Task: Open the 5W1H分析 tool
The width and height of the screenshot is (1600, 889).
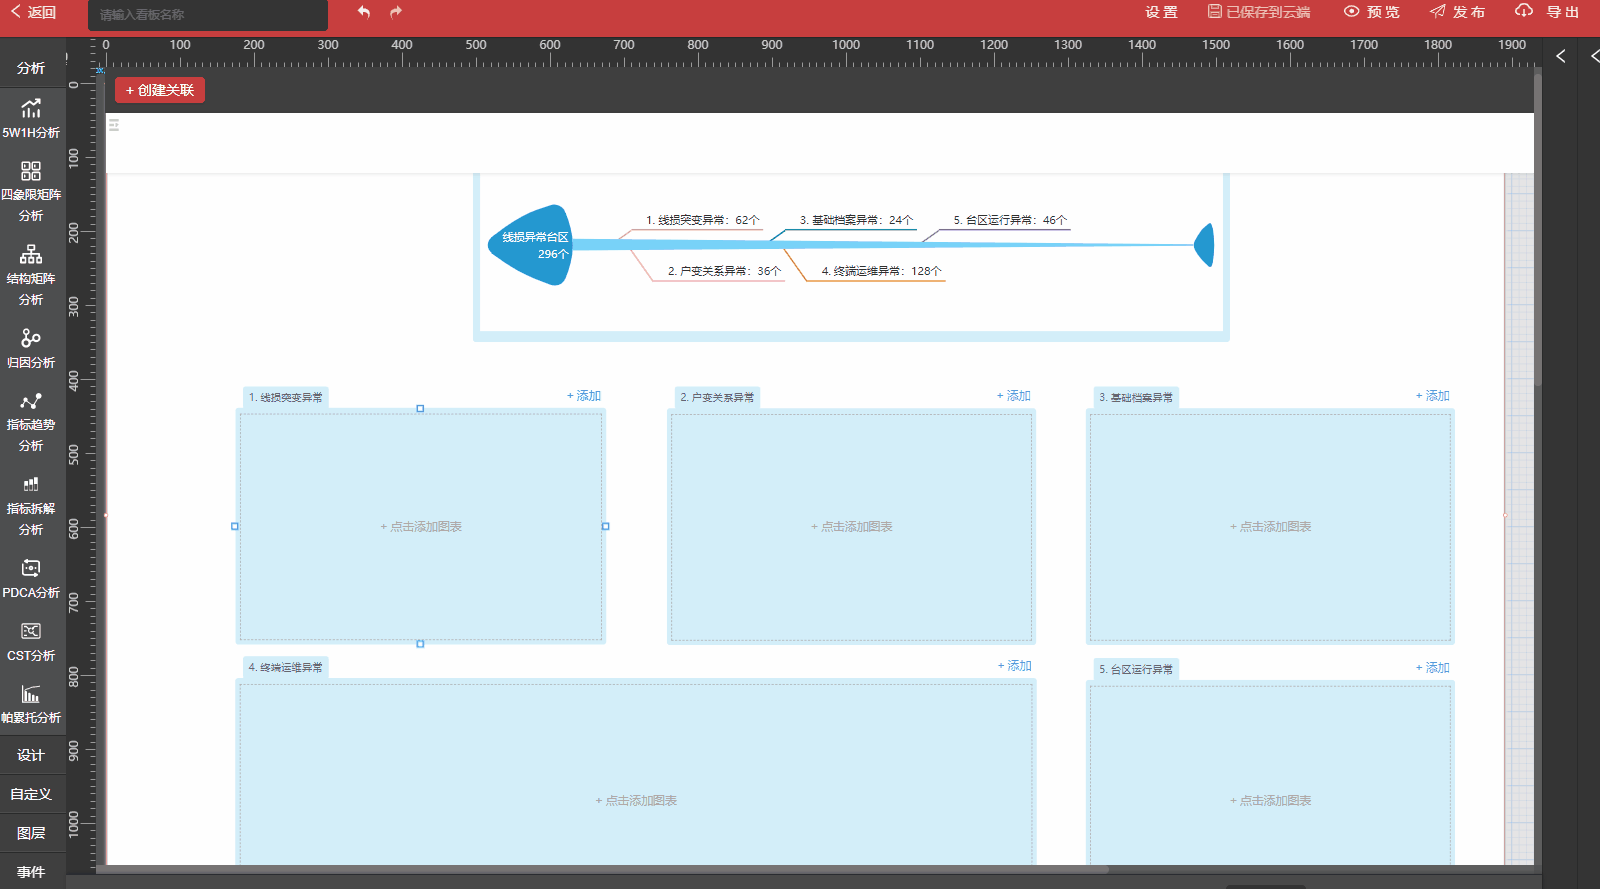Action: pyautogui.click(x=31, y=117)
